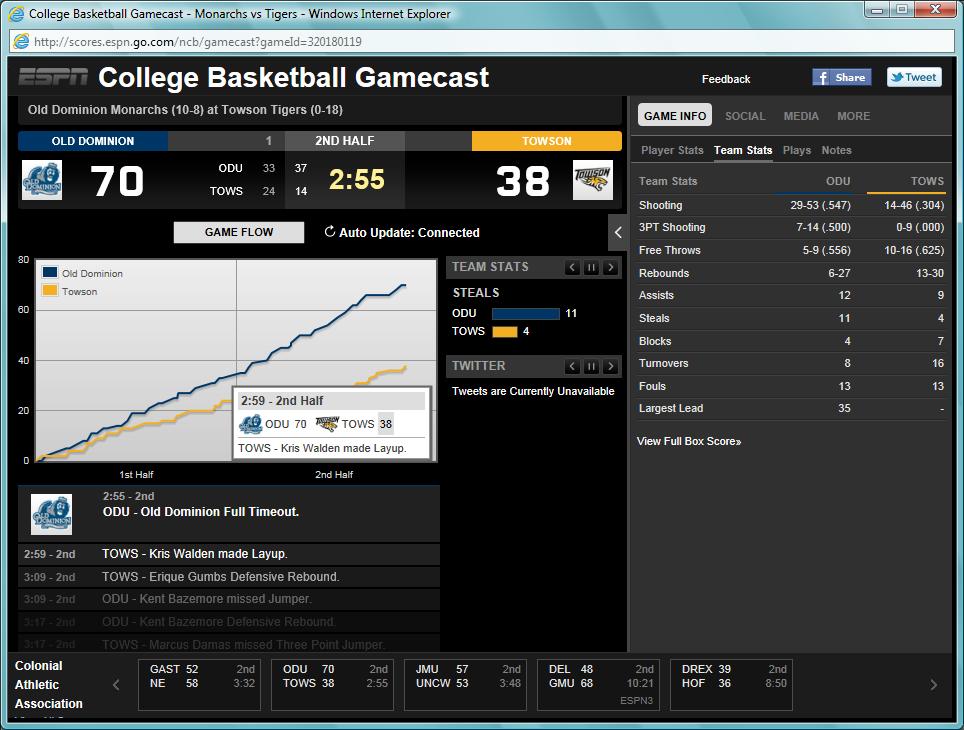Click the ESPN logo
The width and height of the screenshot is (964, 730).
53,77
